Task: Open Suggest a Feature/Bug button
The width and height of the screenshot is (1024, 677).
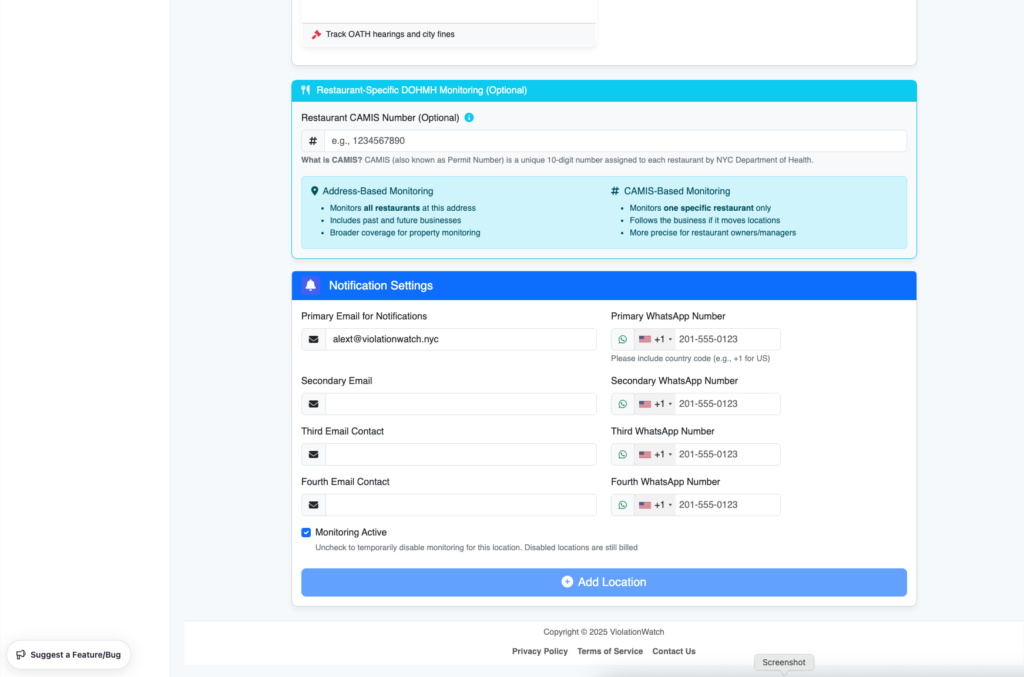Action: 69,655
